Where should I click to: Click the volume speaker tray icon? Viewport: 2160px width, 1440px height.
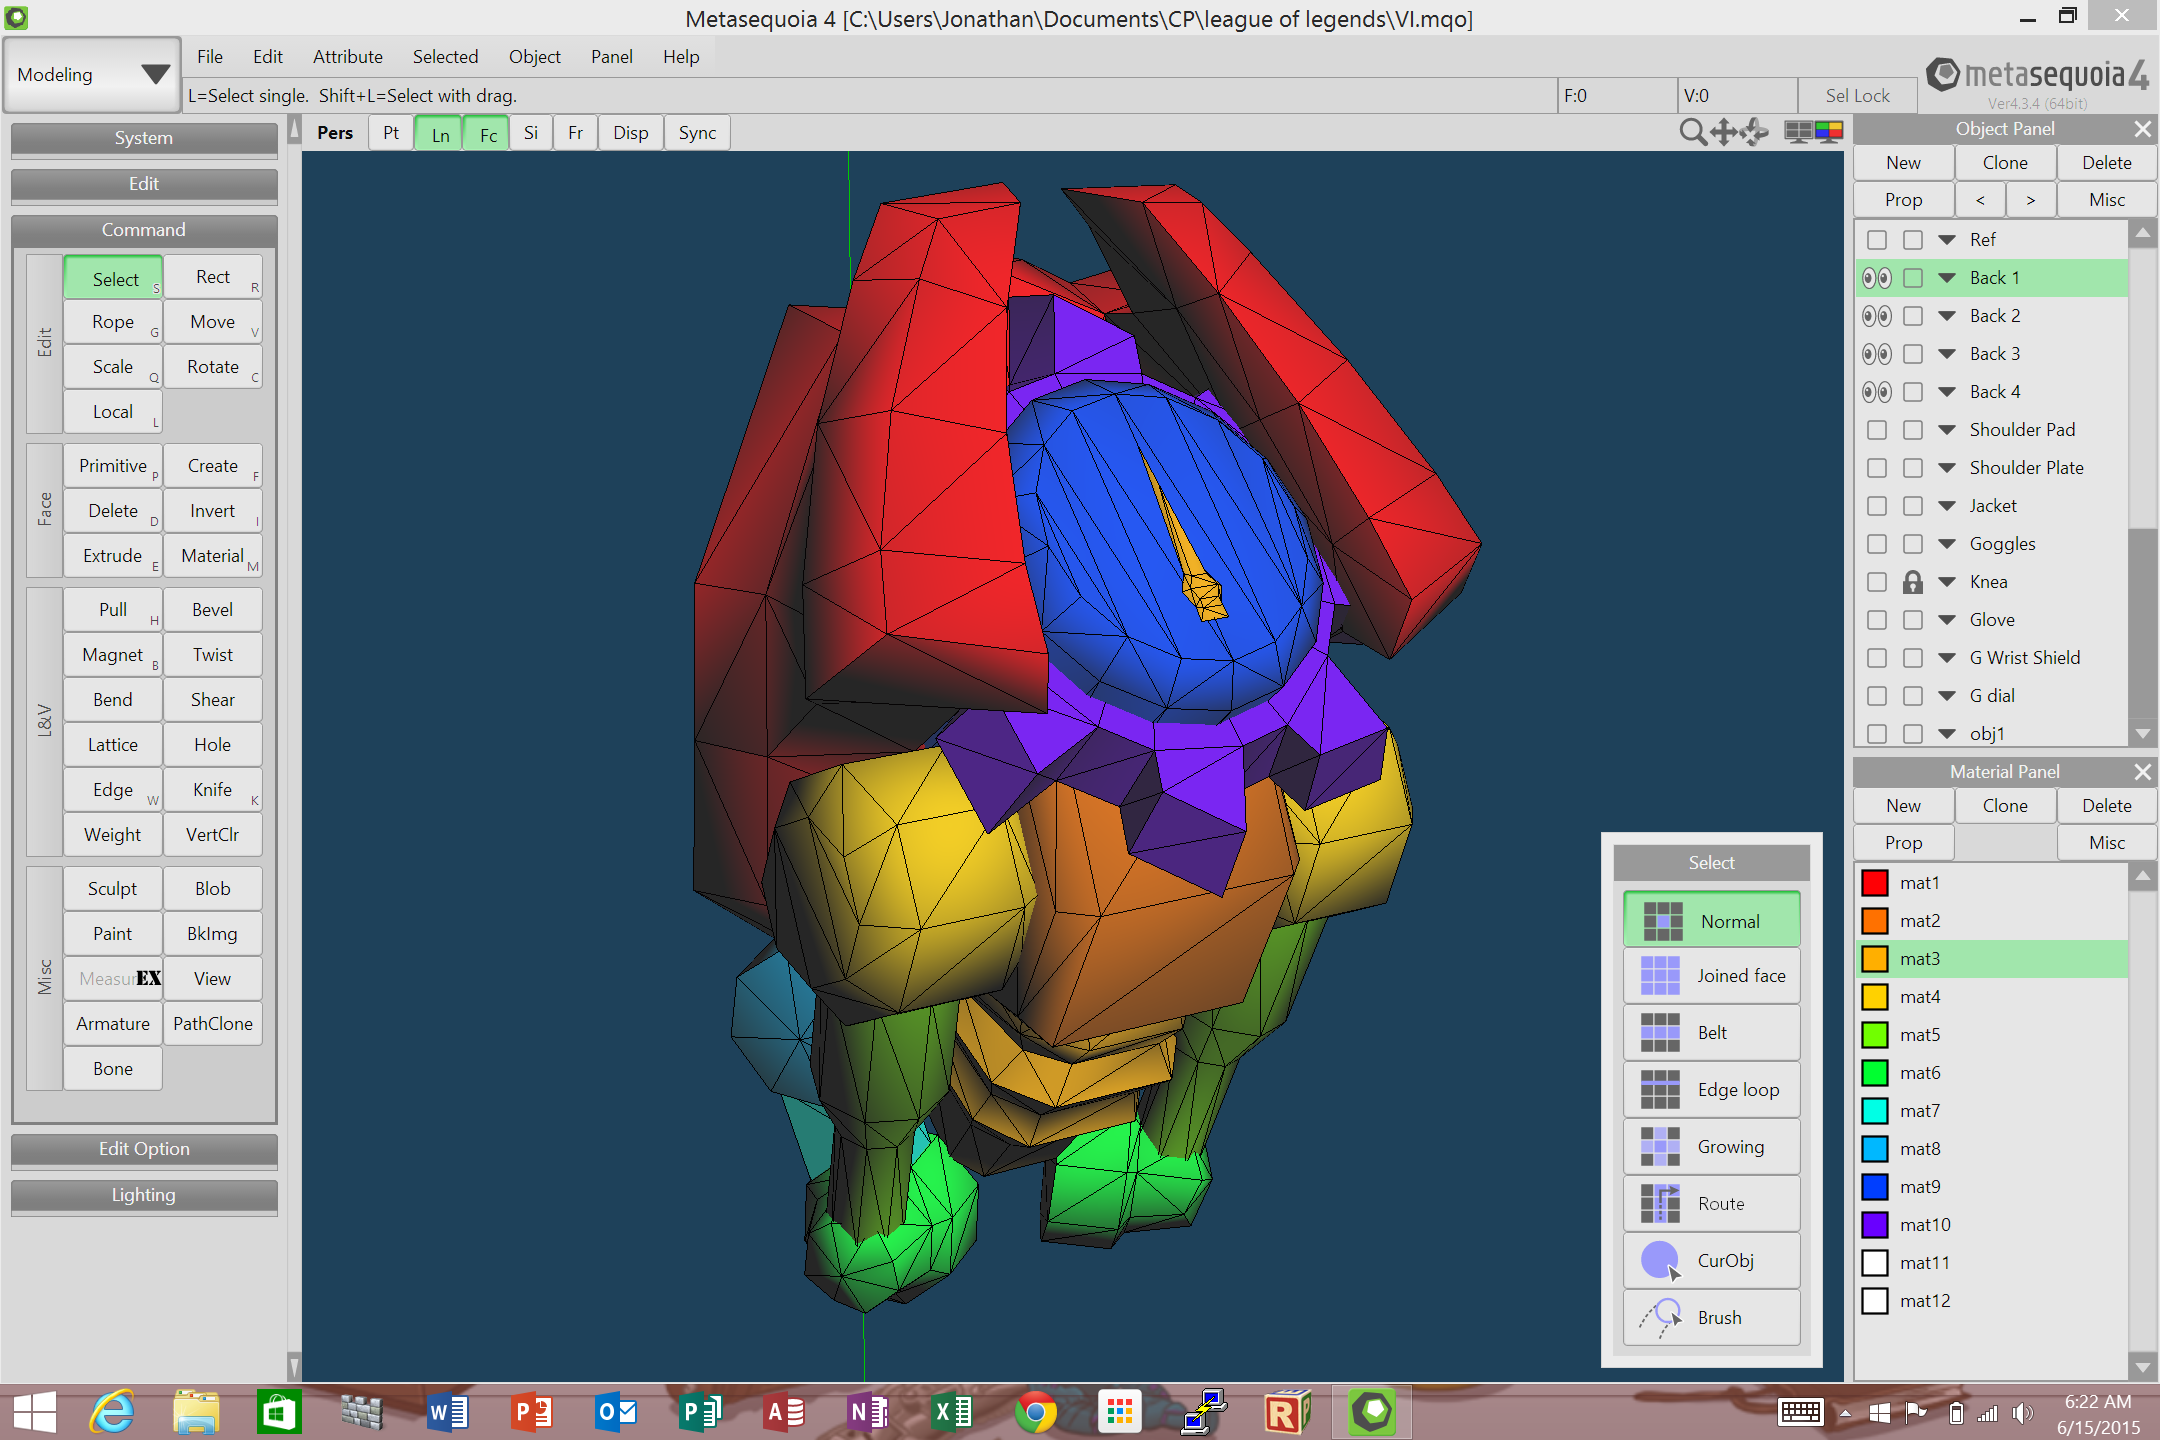(2023, 1413)
